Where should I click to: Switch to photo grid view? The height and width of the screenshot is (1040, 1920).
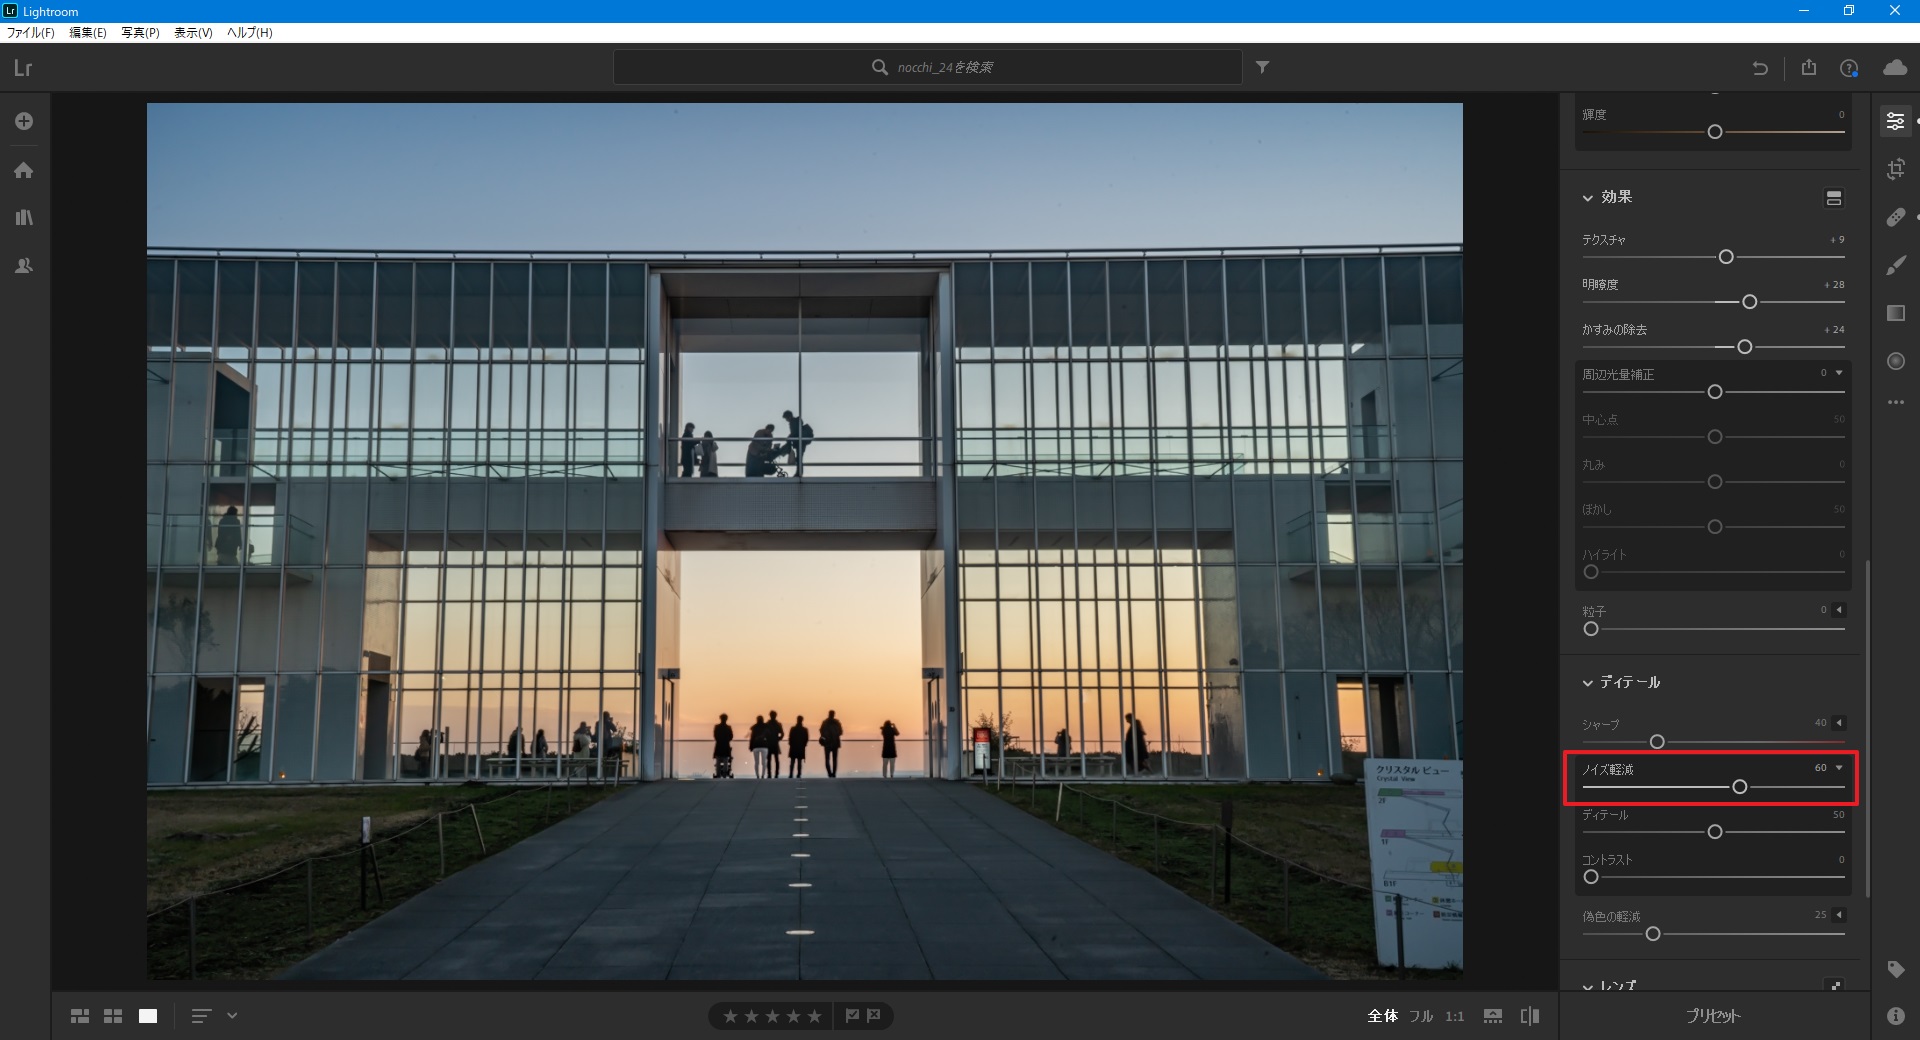pos(80,1016)
